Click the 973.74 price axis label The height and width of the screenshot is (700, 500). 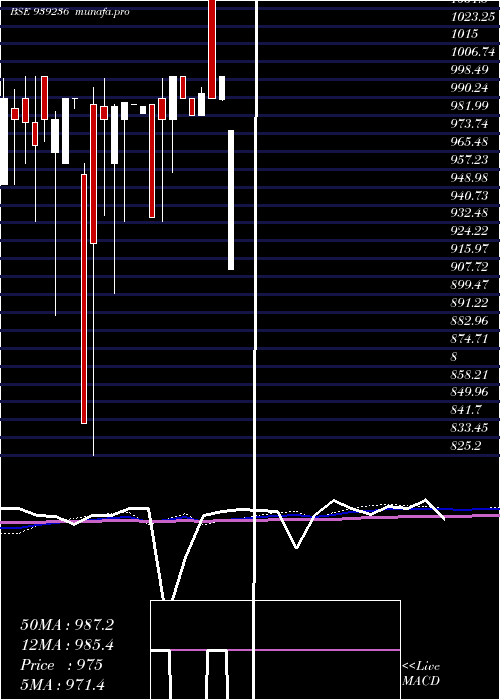[x=469, y=124]
